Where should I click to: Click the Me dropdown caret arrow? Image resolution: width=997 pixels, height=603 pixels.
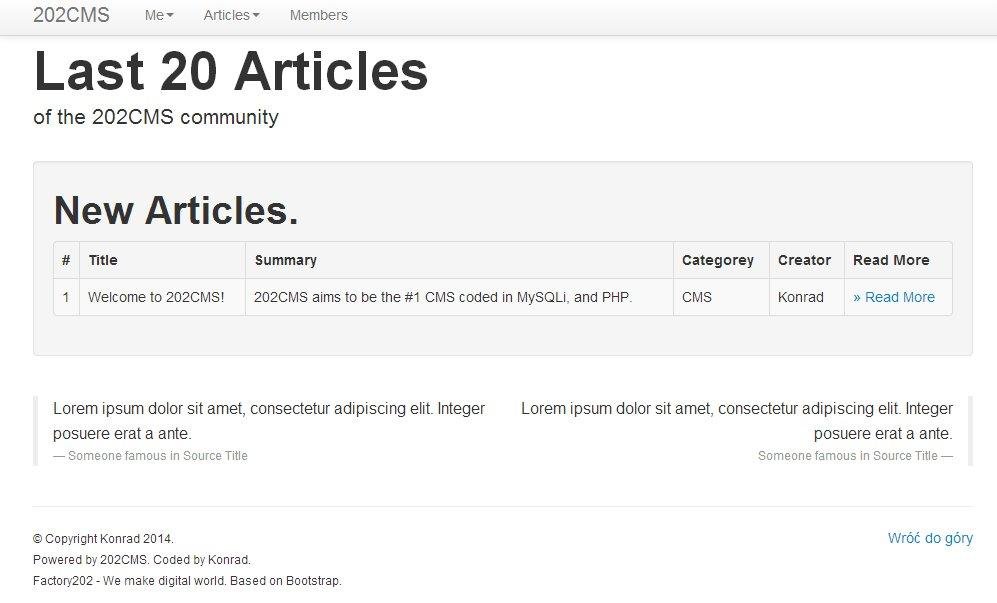pyautogui.click(x=171, y=16)
